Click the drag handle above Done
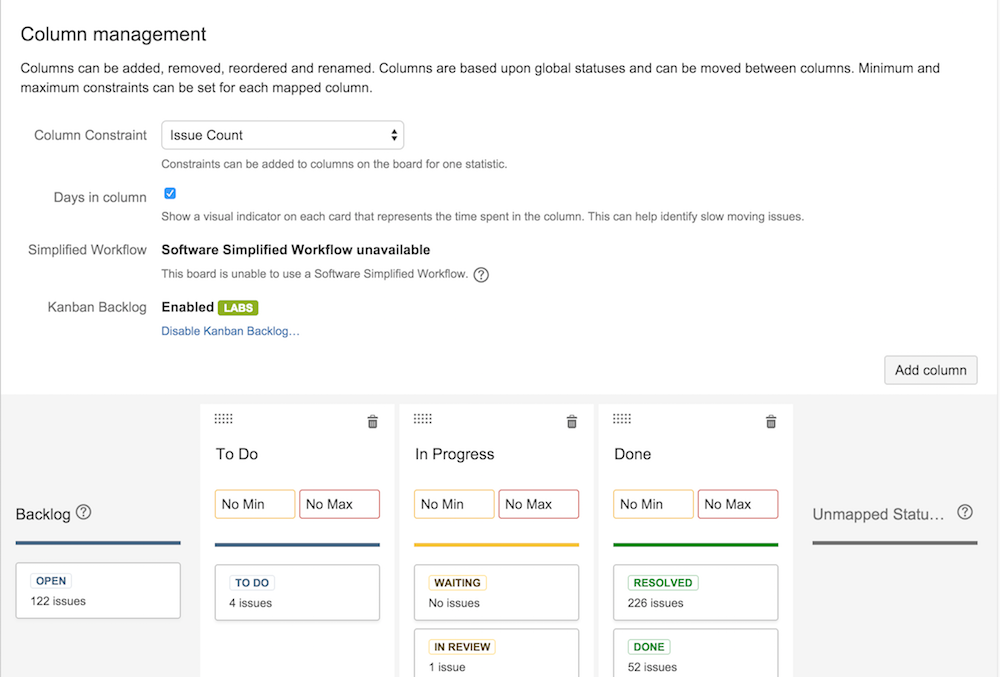Image resolution: width=1000 pixels, height=677 pixels. [622, 419]
